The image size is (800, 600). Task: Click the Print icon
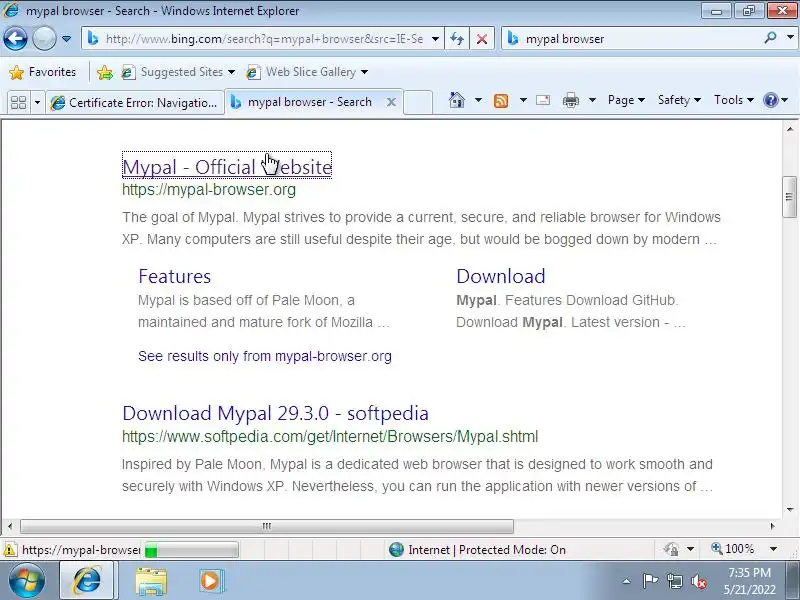[x=570, y=101]
